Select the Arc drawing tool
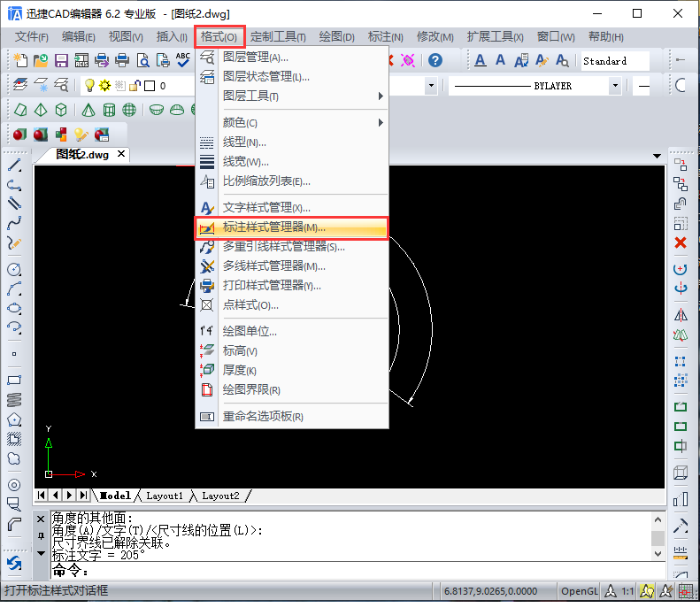 pyautogui.click(x=14, y=289)
